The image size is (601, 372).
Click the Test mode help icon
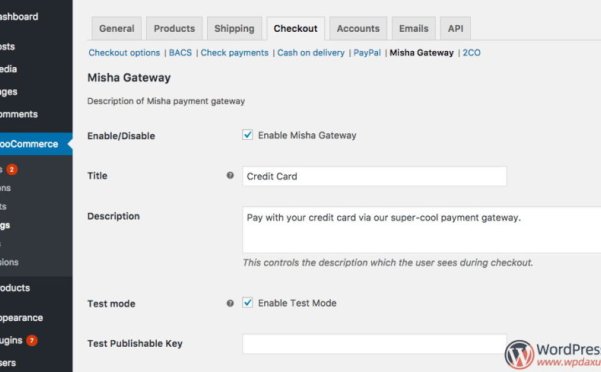[x=230, y=303]
